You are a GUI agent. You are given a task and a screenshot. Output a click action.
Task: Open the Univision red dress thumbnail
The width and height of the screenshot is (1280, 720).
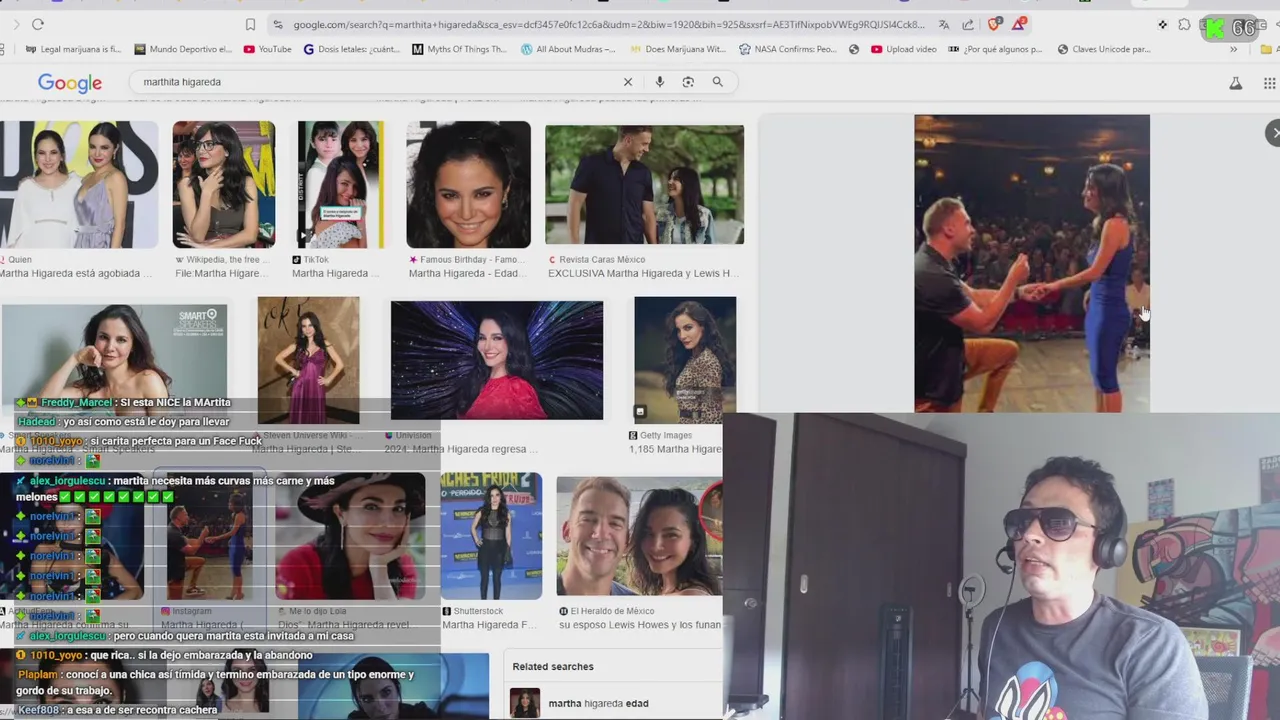pyautogui.click(x=497, y=360)
